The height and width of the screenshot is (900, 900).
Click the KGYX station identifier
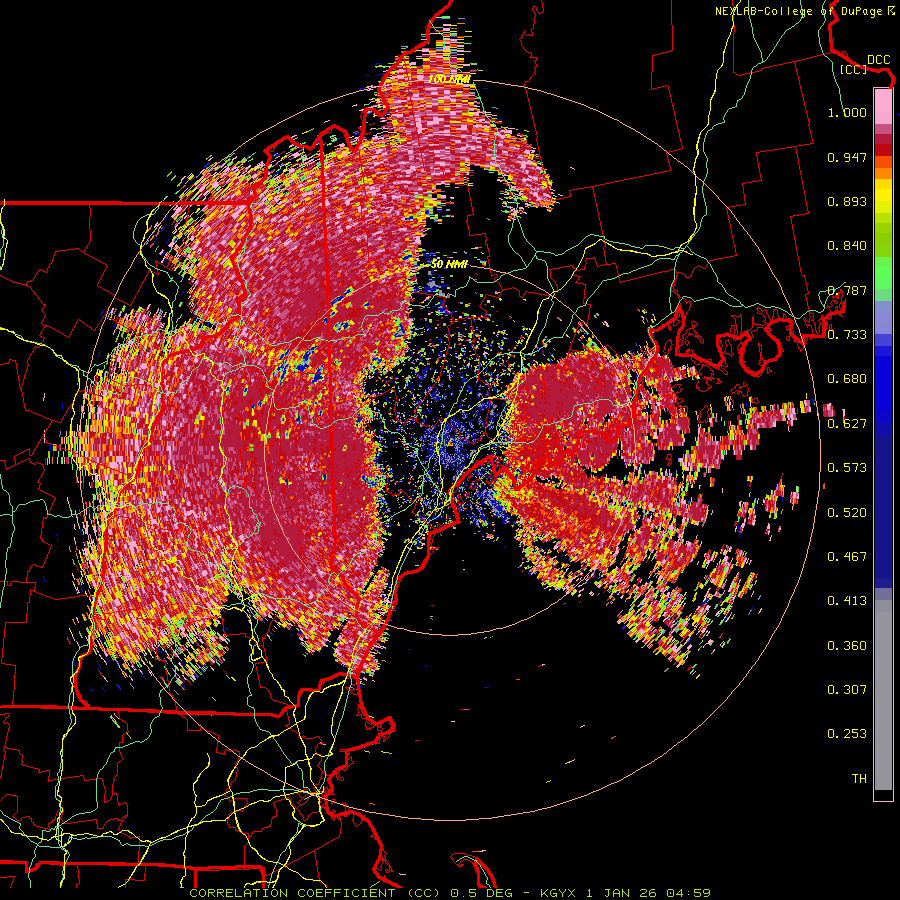point(559,893)
